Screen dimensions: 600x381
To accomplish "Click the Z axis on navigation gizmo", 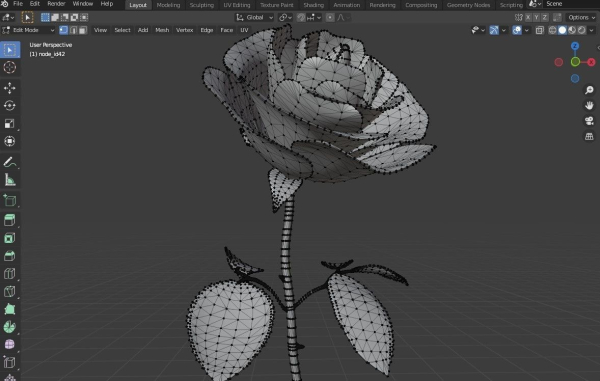I will point(575,46).
